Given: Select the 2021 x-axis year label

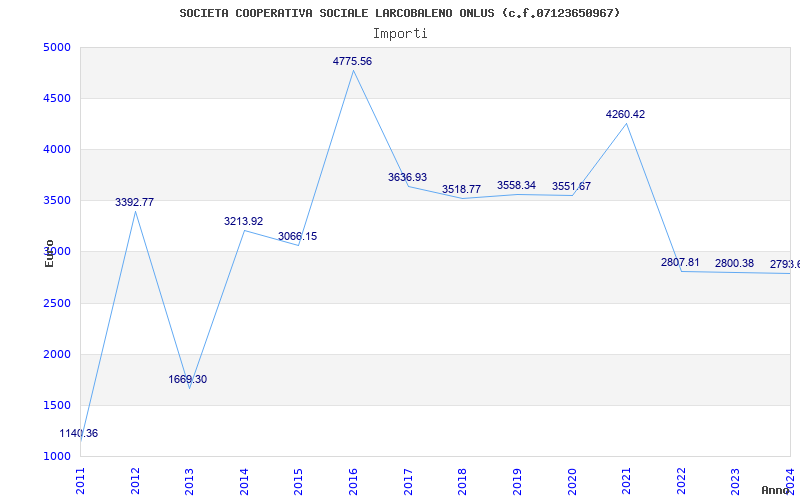Looking at the screenshot, I should point(626,481).
